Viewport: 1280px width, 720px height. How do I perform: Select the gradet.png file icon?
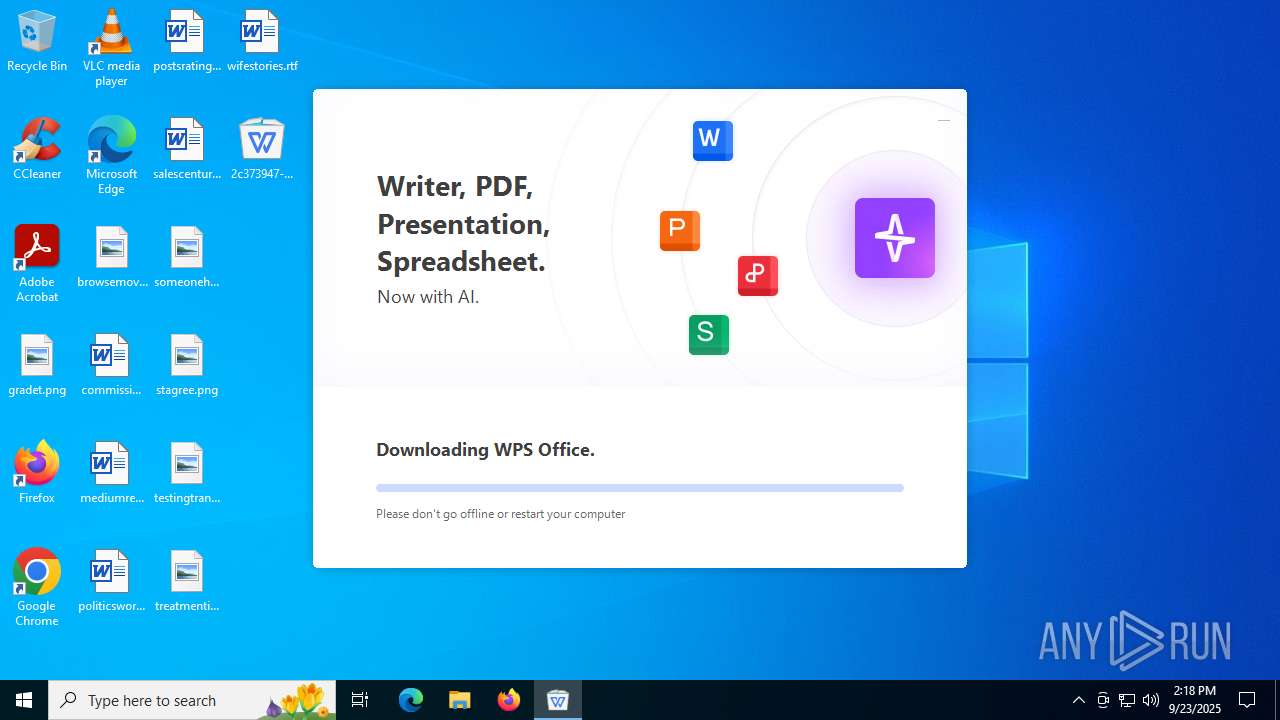[x=37, y=366]
